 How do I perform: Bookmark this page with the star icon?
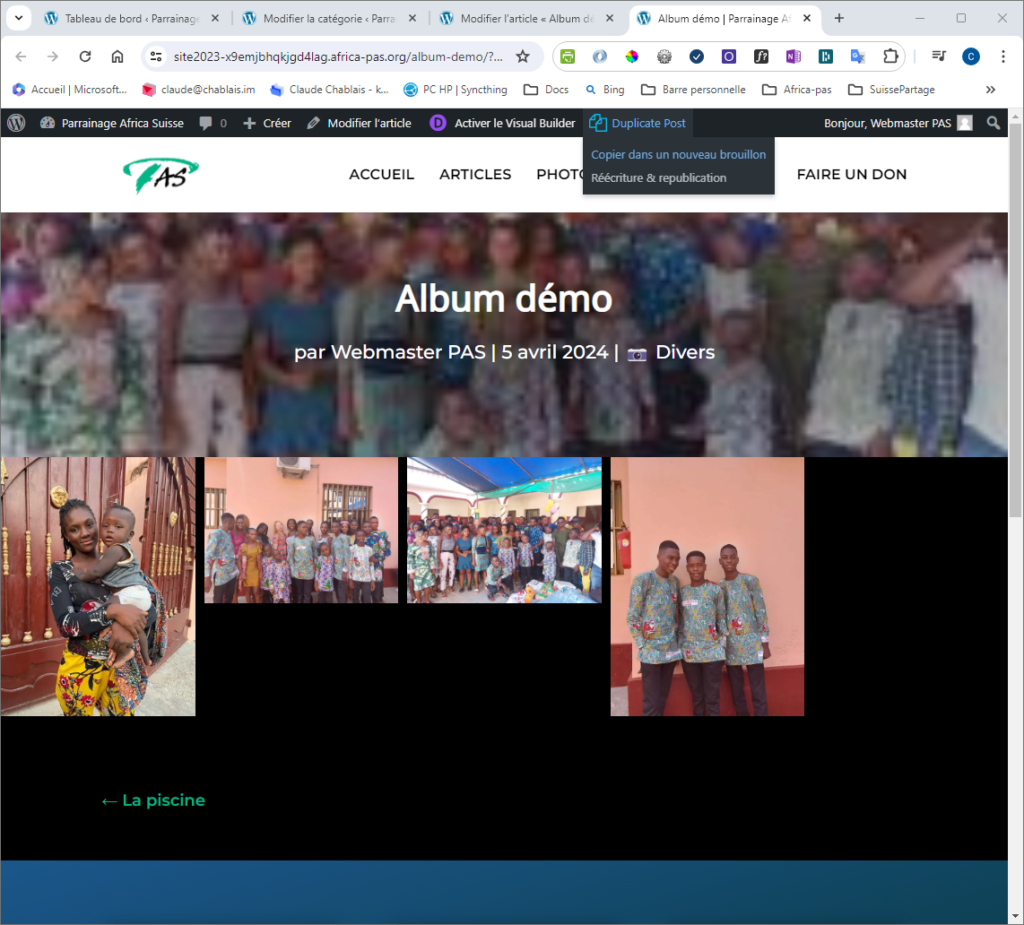[522, 56]
